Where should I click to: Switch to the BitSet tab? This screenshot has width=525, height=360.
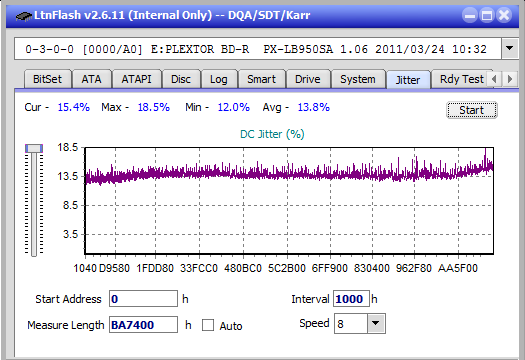pyautogui.click(x=48, y=79)
